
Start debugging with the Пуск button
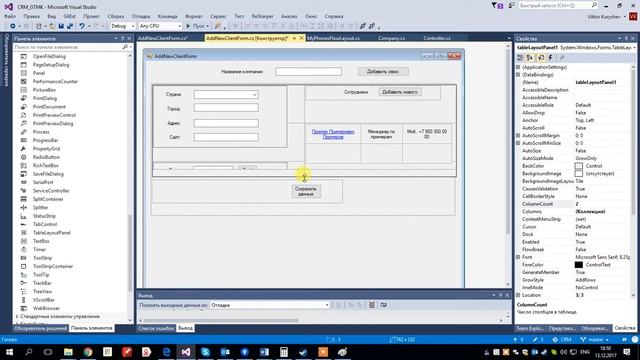click(x=197, y=26)
